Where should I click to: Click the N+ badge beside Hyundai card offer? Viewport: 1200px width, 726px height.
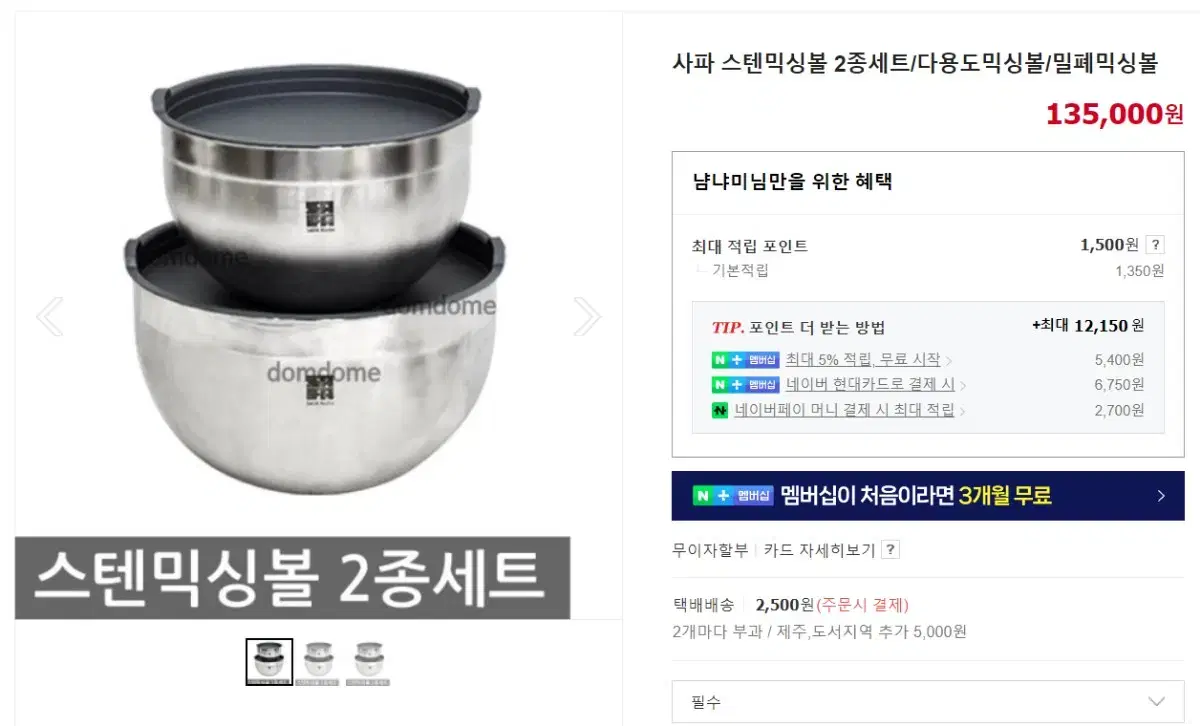745,385
